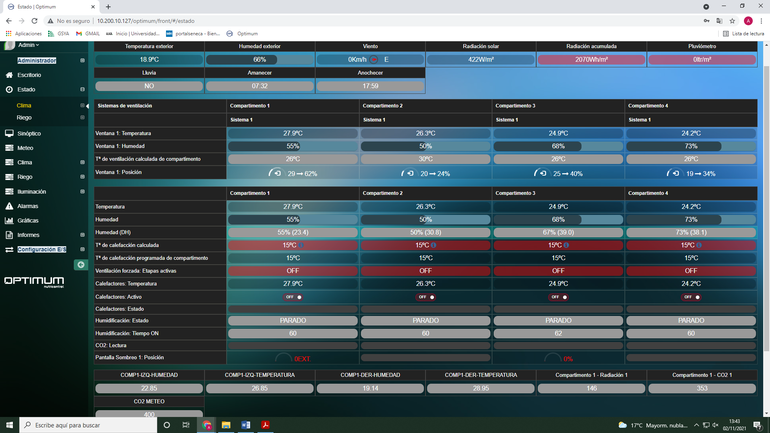The width and height of the screenshot is (770, 433).
Task: Open the Gráficas menu item
Action: [28, 220]
